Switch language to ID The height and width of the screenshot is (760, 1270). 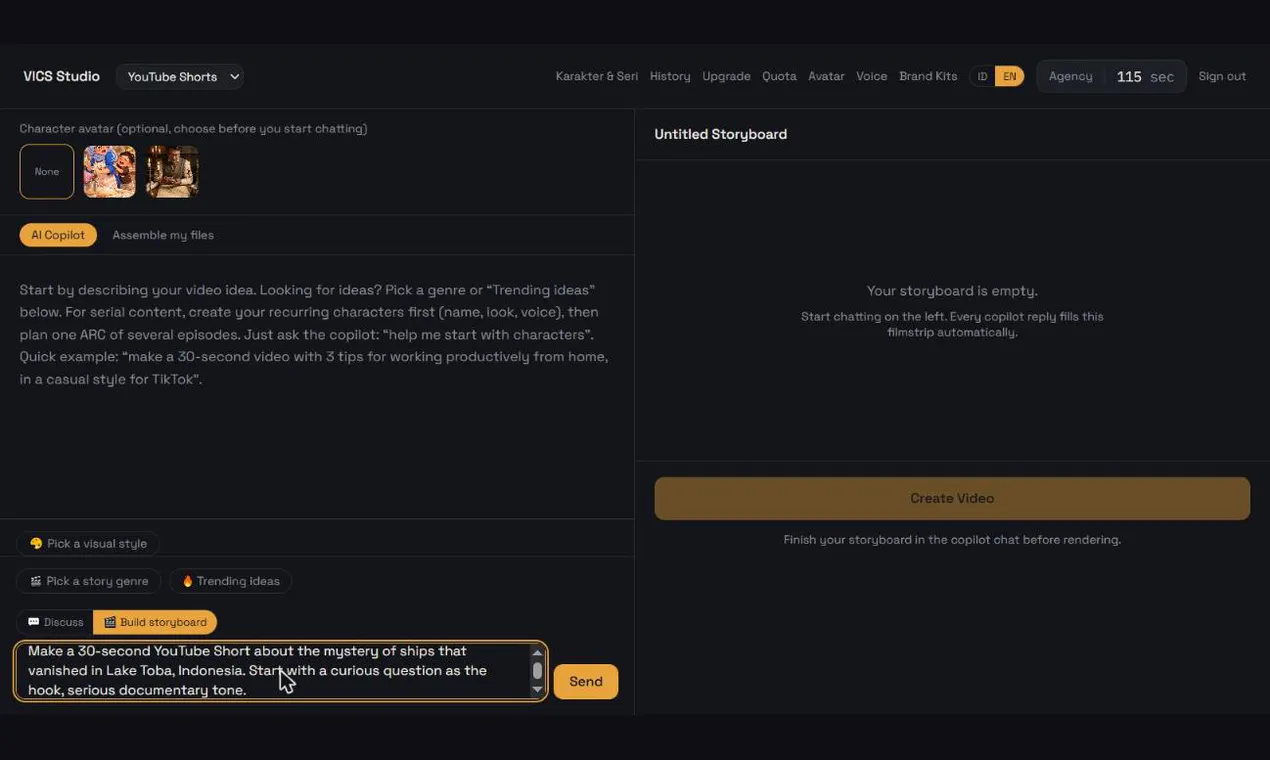(x=982, y=77)
